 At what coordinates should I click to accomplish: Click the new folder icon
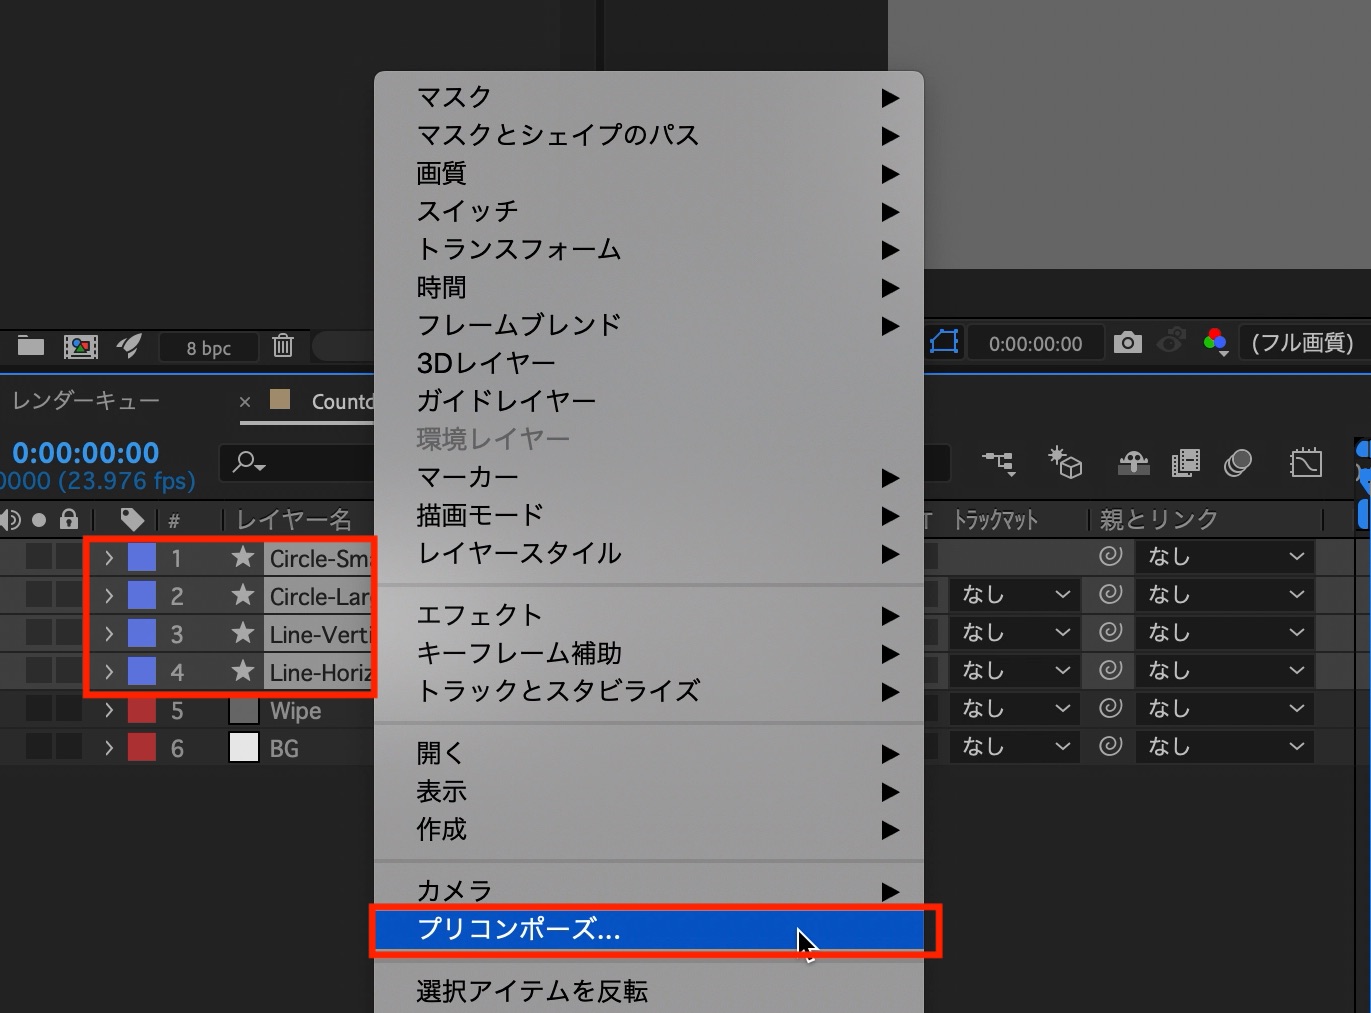(x=31, y=346)
